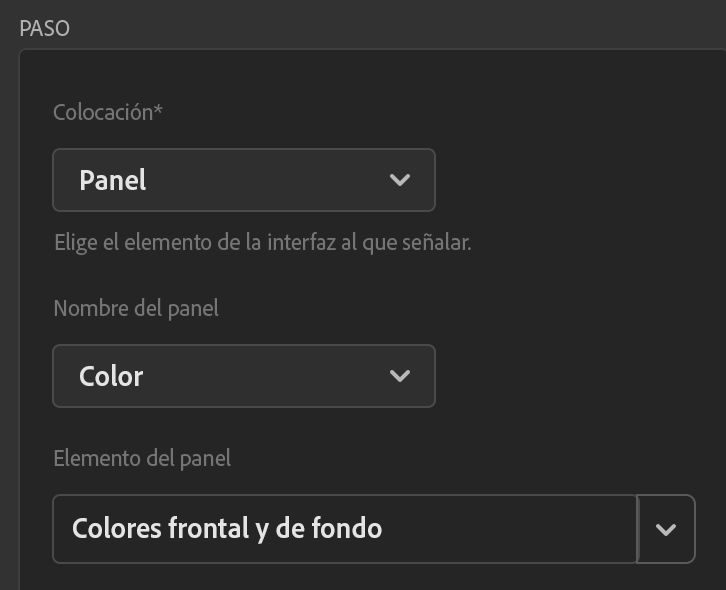Click the chevron arrow in the Color dropdown
The height and width of the screenshot is (590, 726).
click(400, 376)
